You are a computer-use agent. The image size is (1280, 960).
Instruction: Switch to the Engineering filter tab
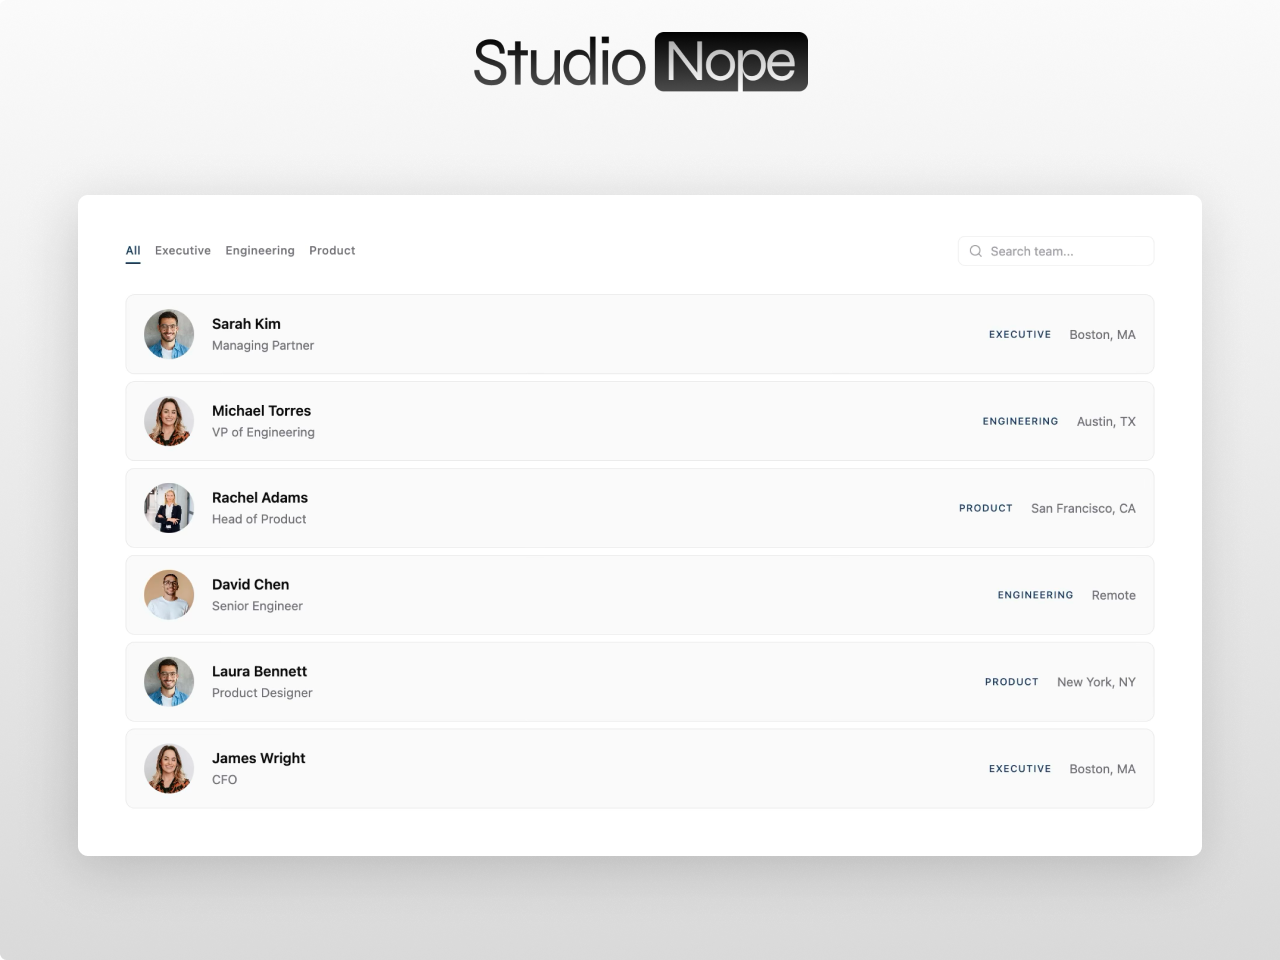pos(260,250)
